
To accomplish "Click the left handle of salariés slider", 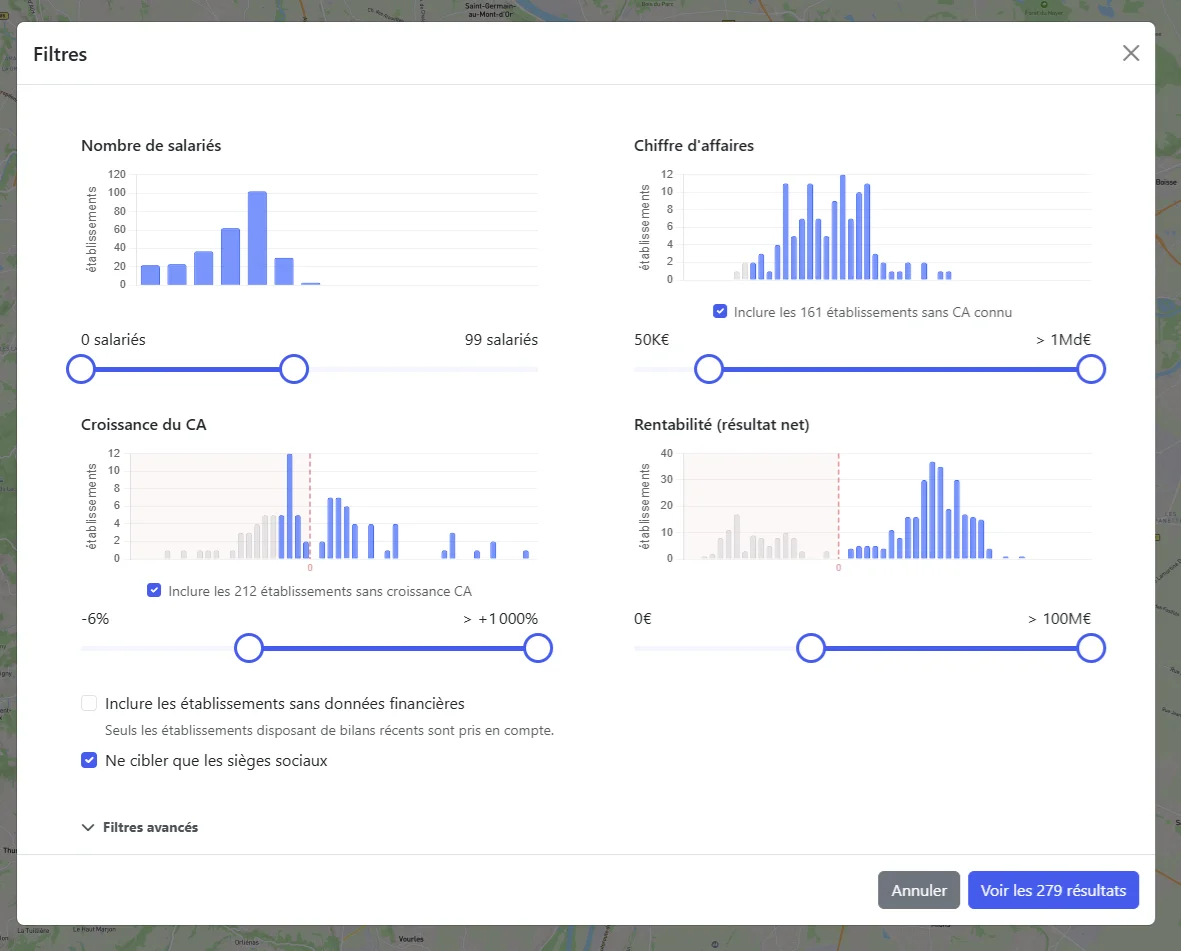I will point(80,369).
